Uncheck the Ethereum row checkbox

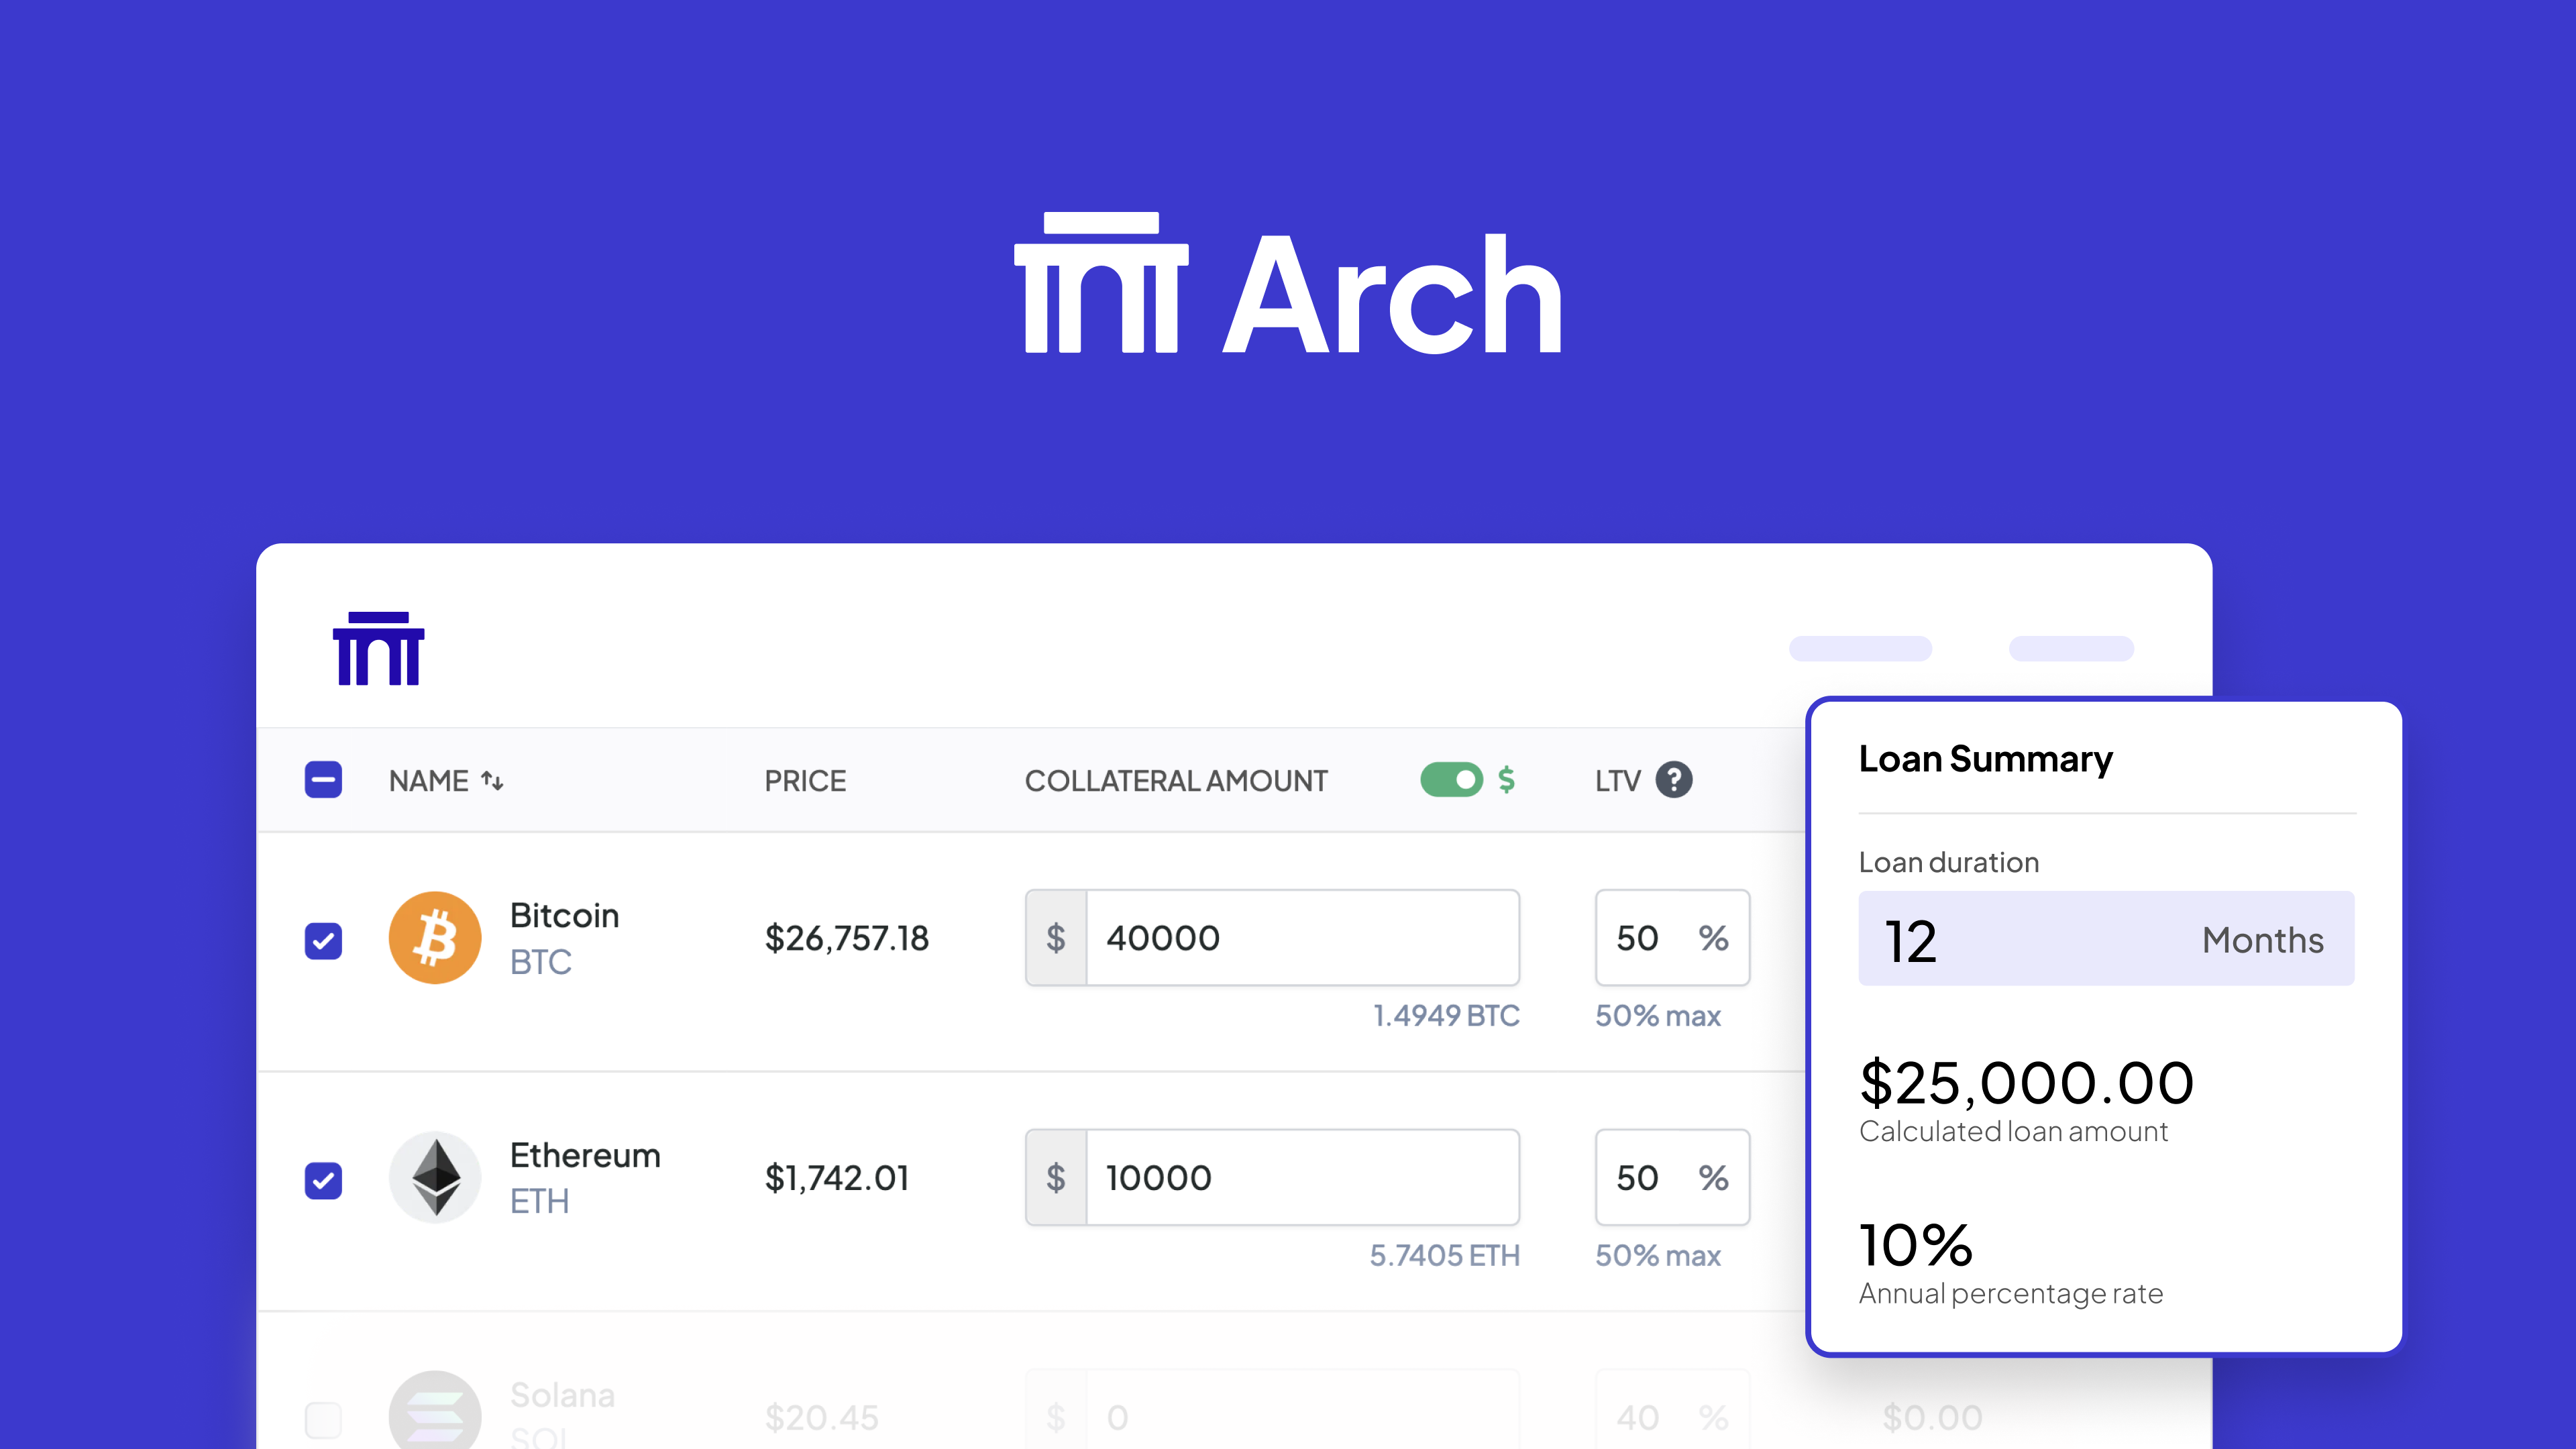[x=323, y=1180]
